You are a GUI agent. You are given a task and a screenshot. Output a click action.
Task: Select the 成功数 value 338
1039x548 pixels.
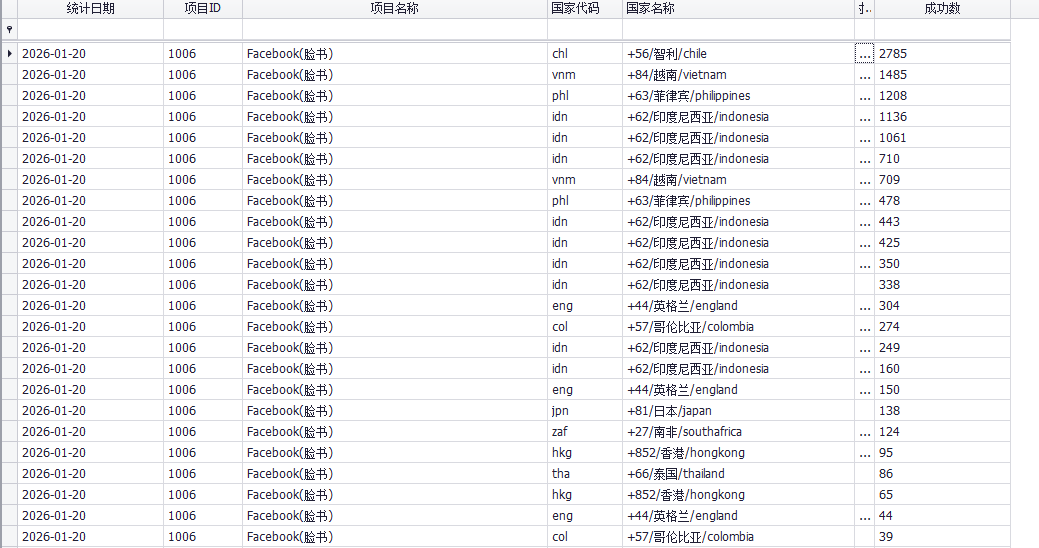pyautogui.click(x=942, y=285)
